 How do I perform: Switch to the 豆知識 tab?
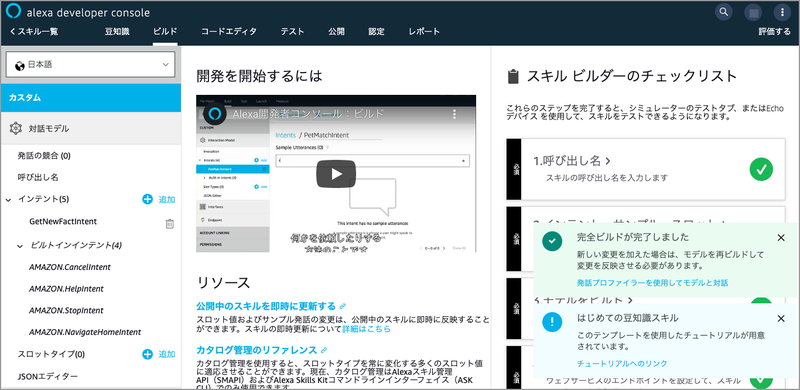117,32
